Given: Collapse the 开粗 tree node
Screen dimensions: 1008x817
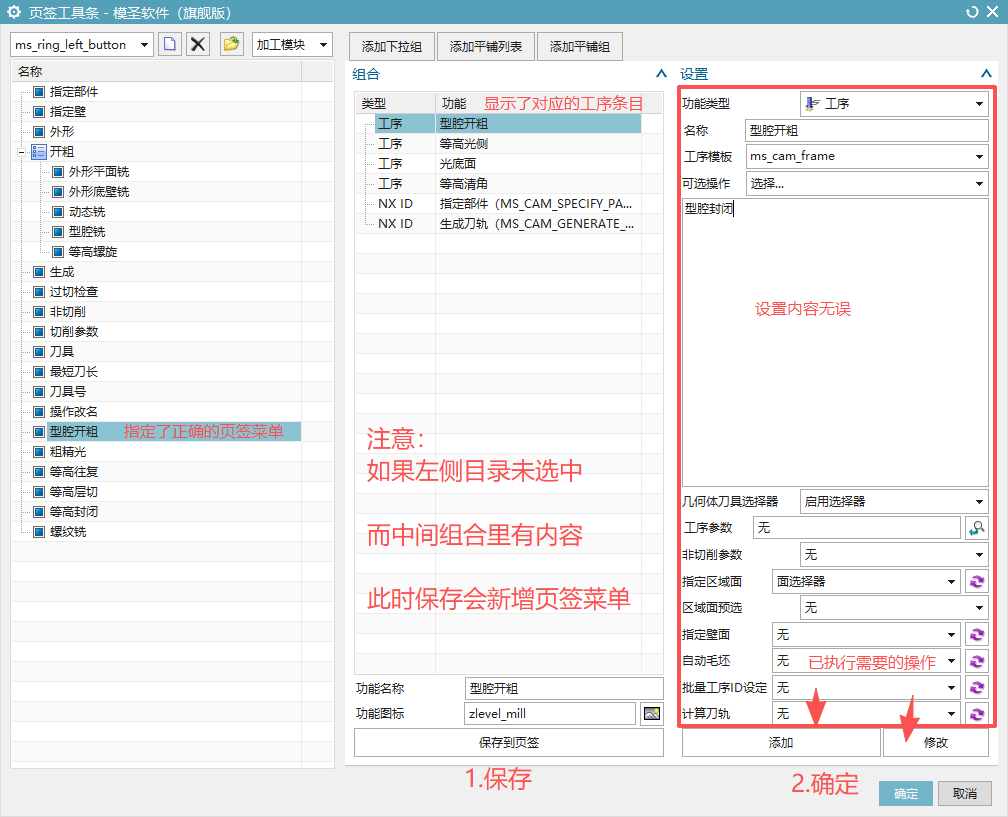Looking at the screenshot, I should [x=21, y=152].
